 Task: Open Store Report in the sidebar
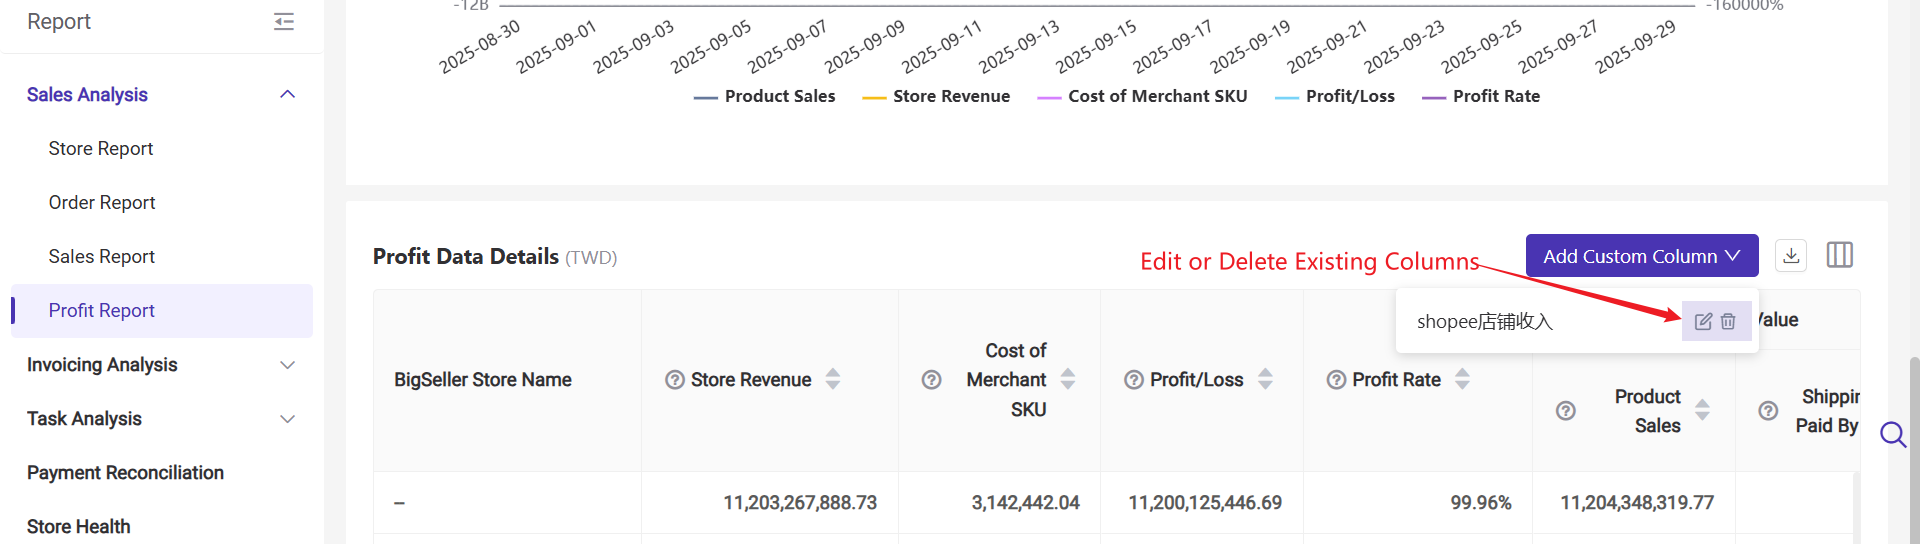point(101,148)
